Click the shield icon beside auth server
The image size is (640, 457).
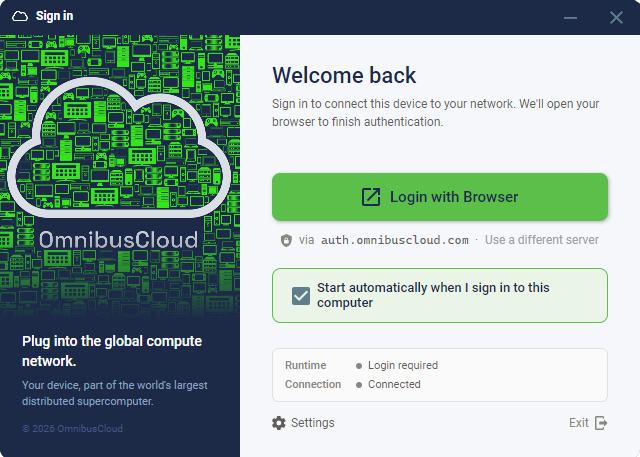286,240
